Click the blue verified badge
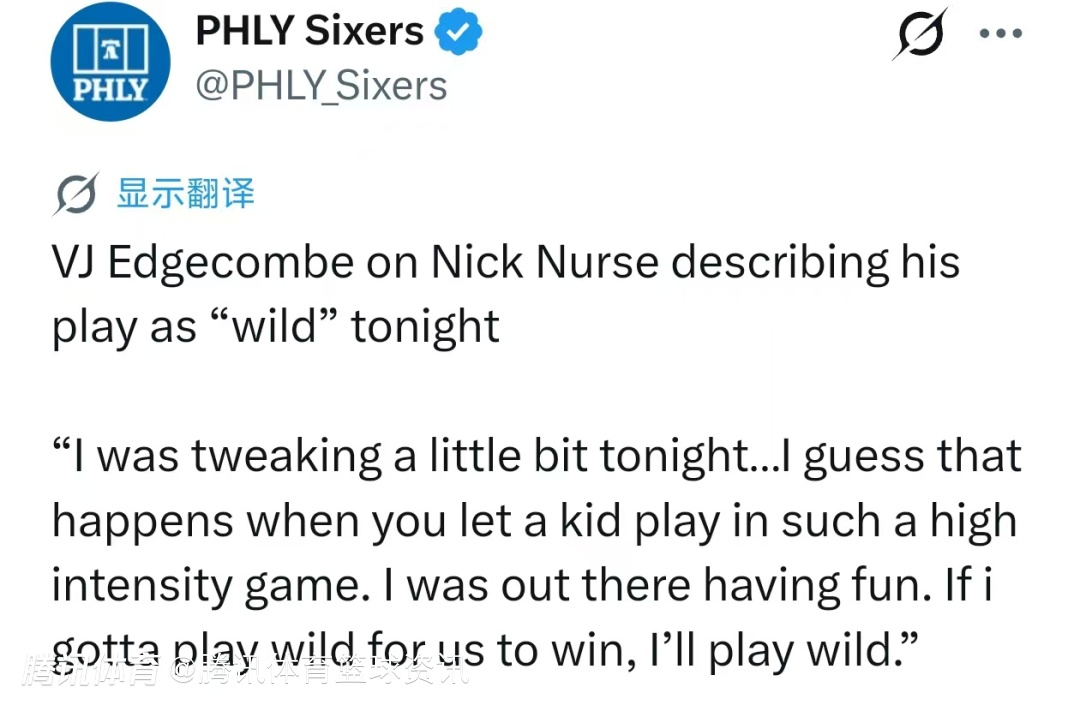The height and width of the screenshot is (705, 1080). click(458, 32)
